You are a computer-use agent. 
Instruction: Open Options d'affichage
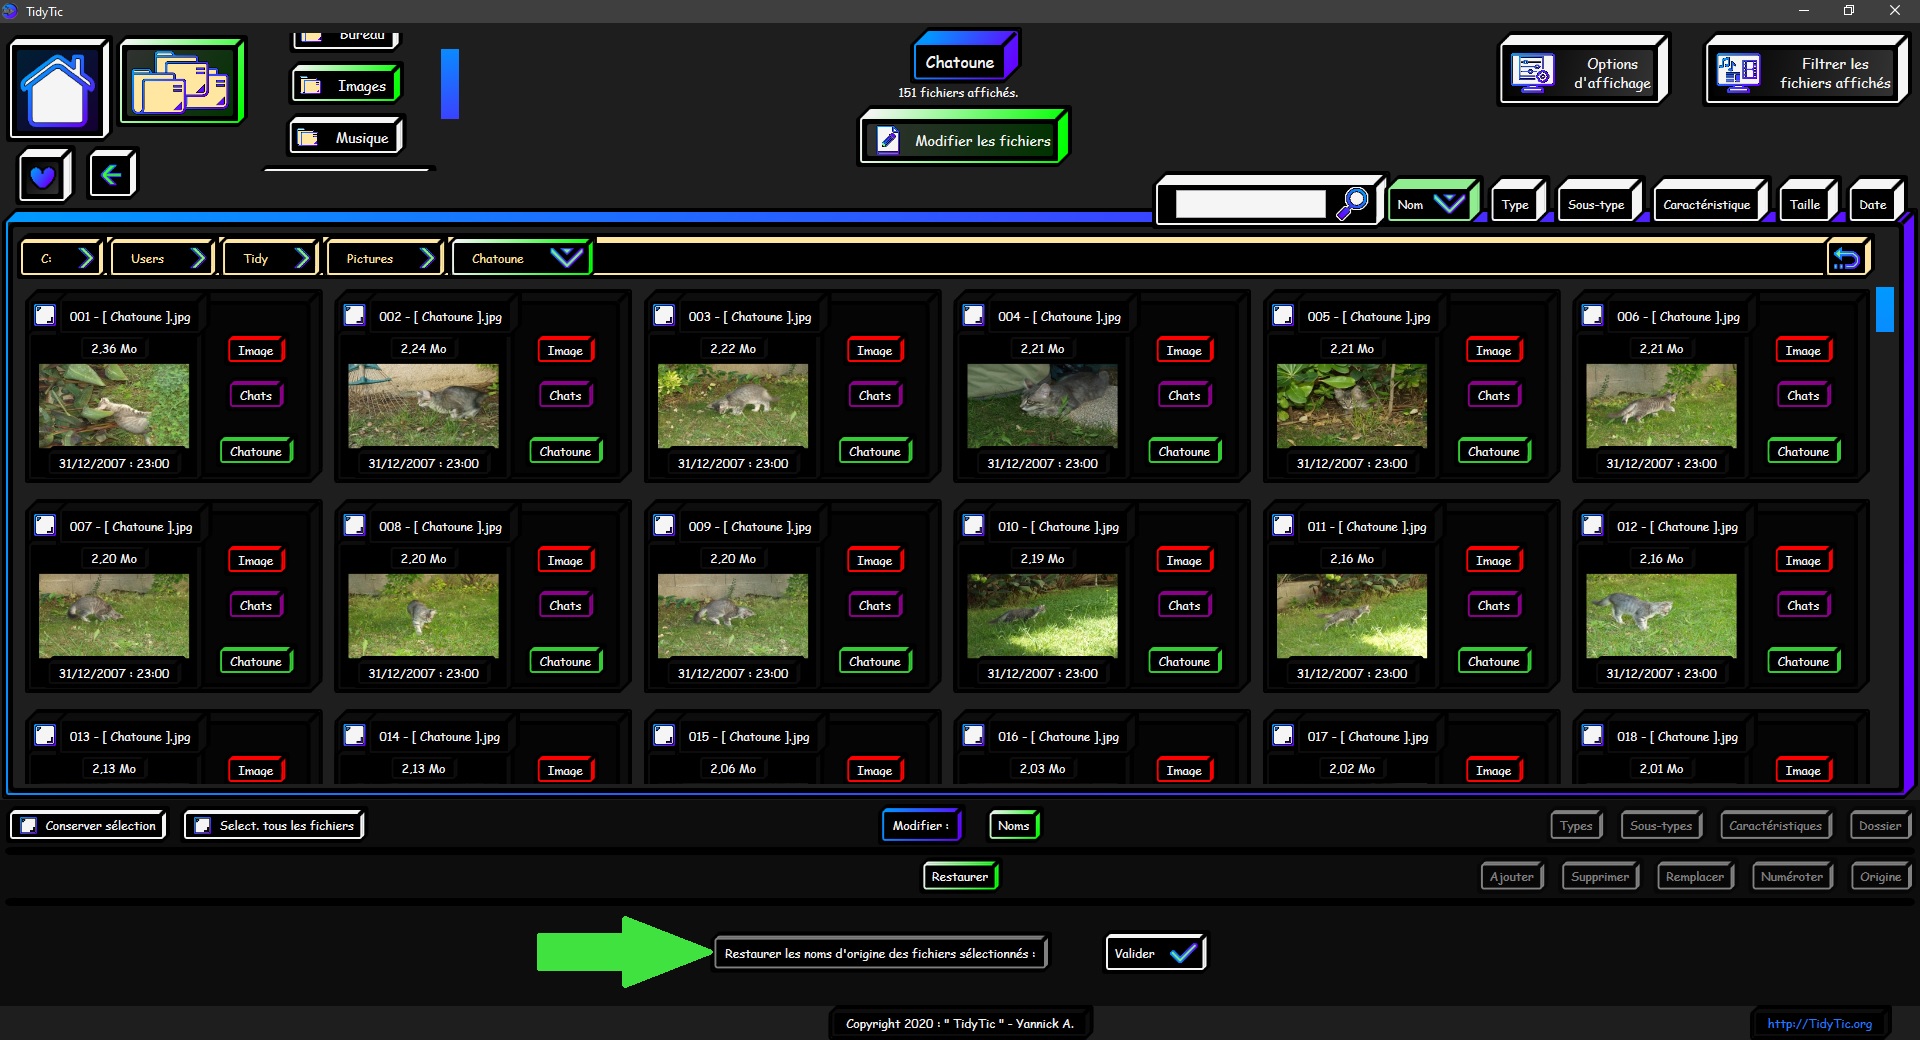pos(1583,72)
